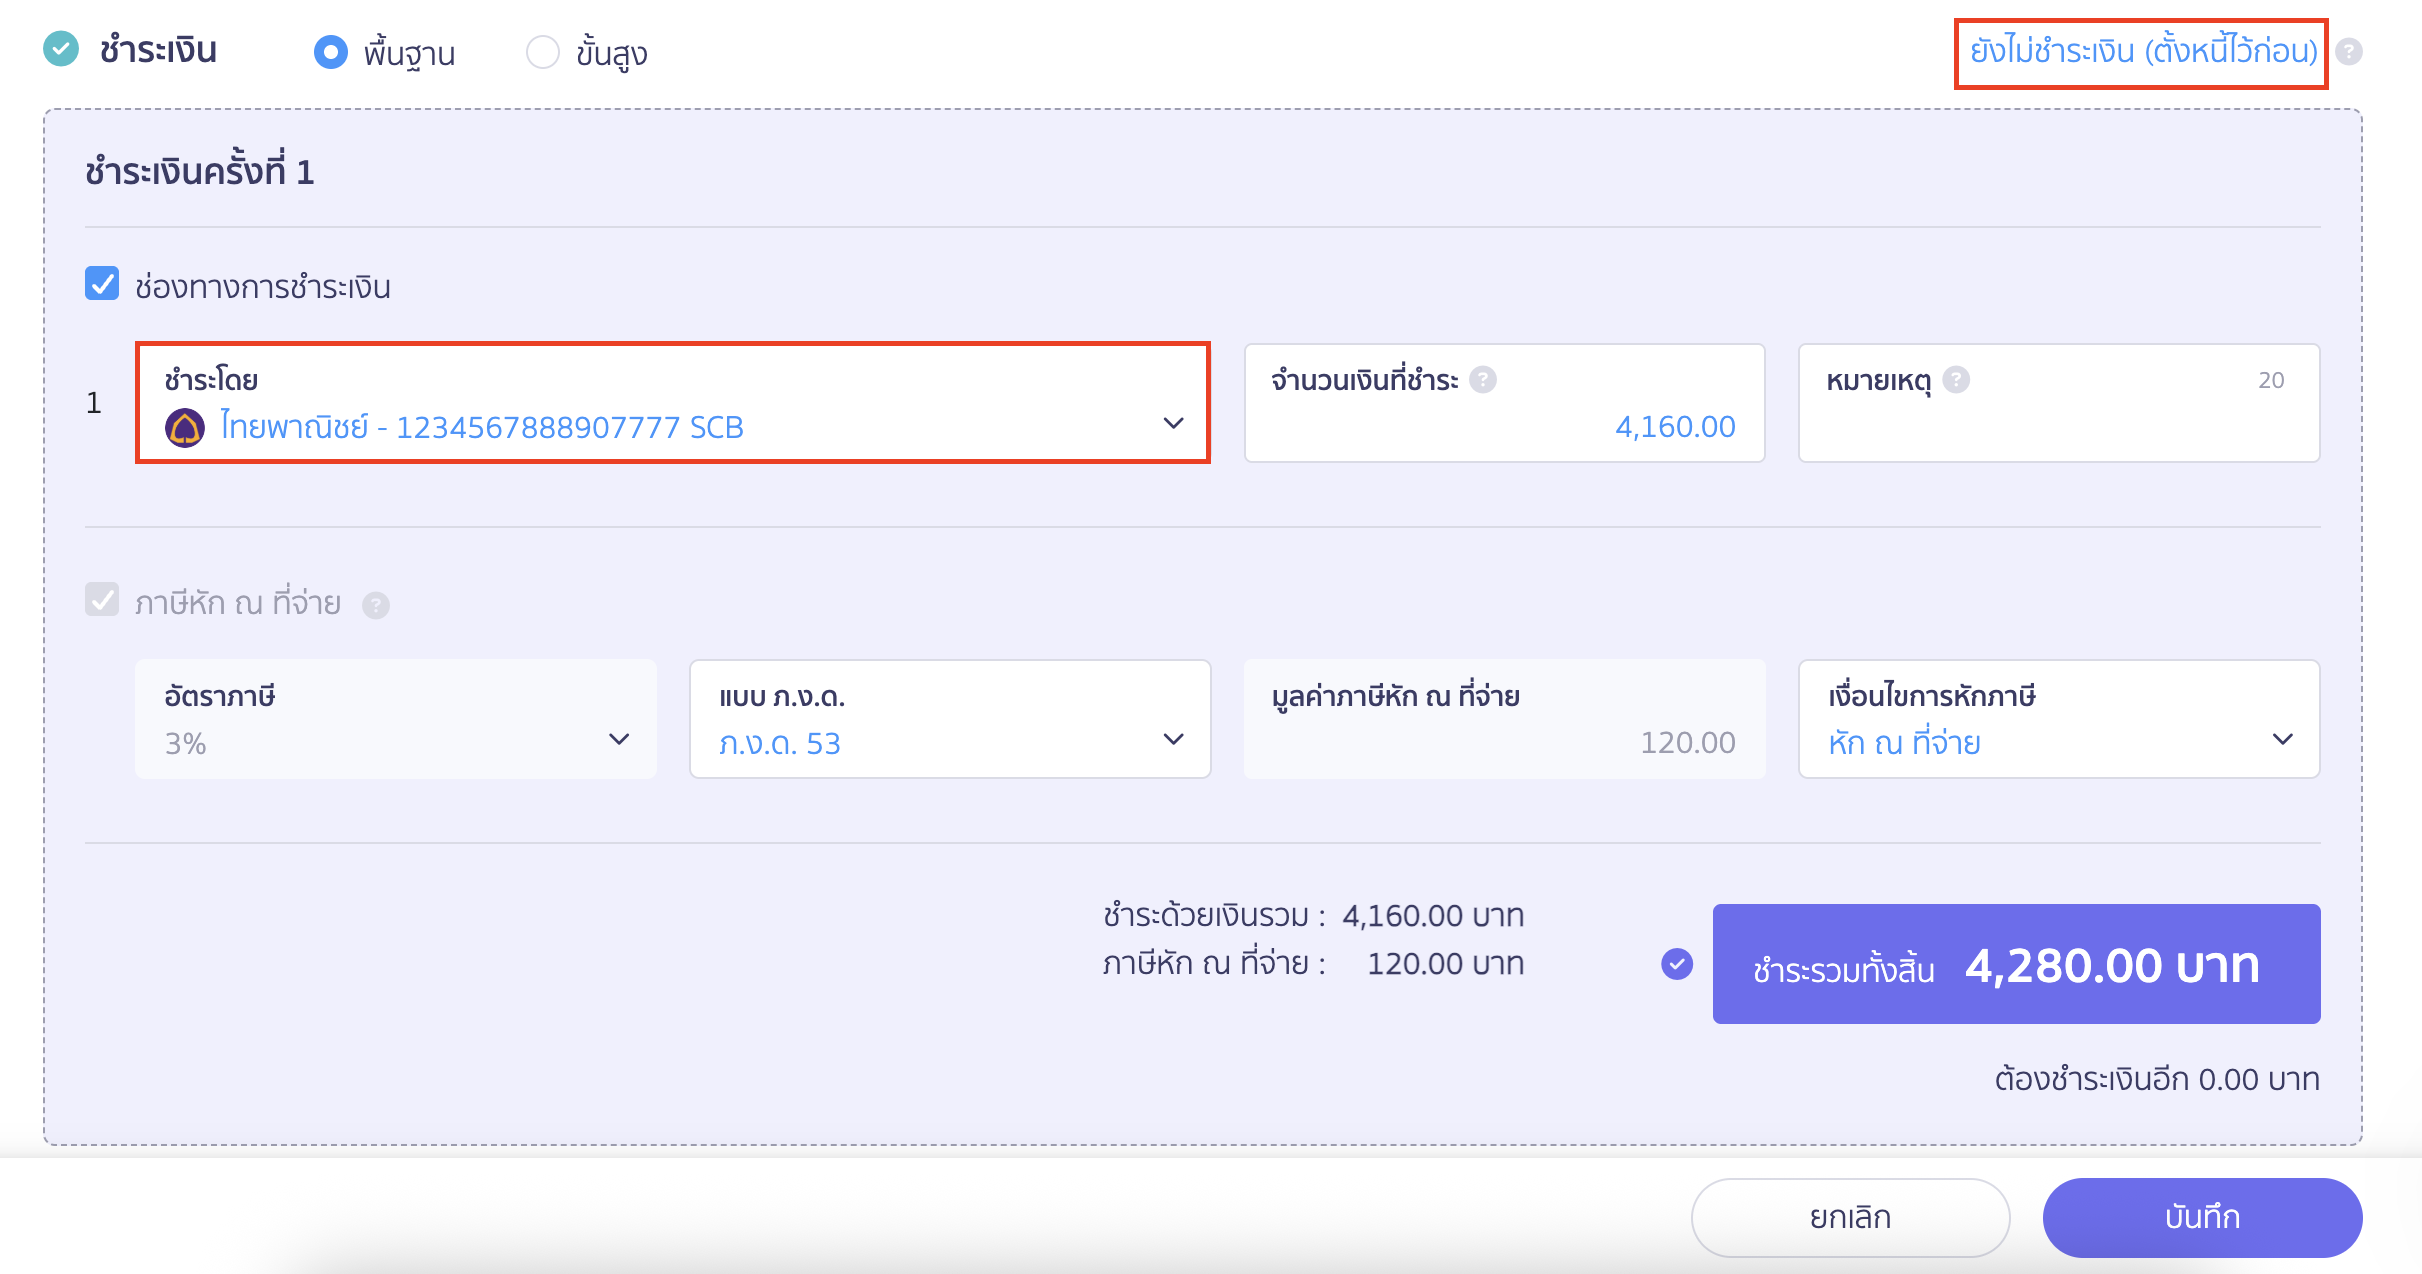Click the ชำระด้วยเงินรวม : 4,160.00 บาท text
This screenshot has width=2422, height=1274.
pyautogui.click(x=1313, y=916)
